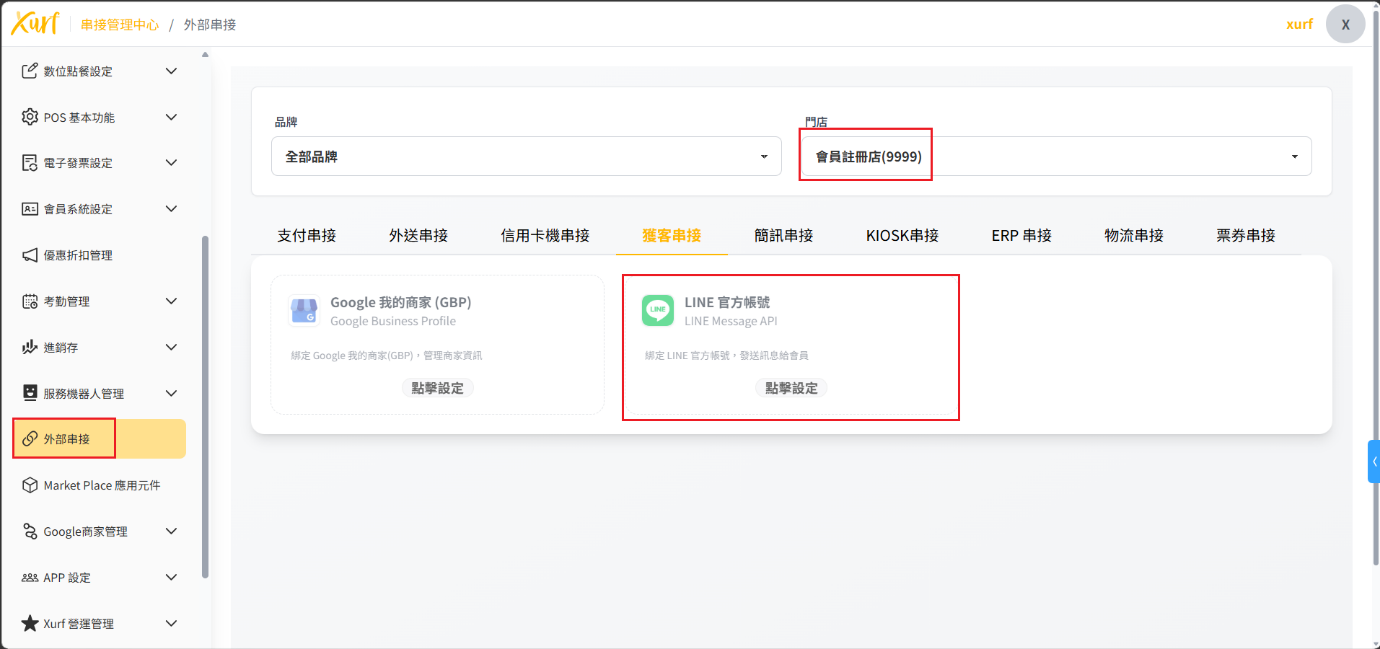Click the Xurf 營運管理 star icon
This screenshot has height=649, width=1380.
(30, 623)
